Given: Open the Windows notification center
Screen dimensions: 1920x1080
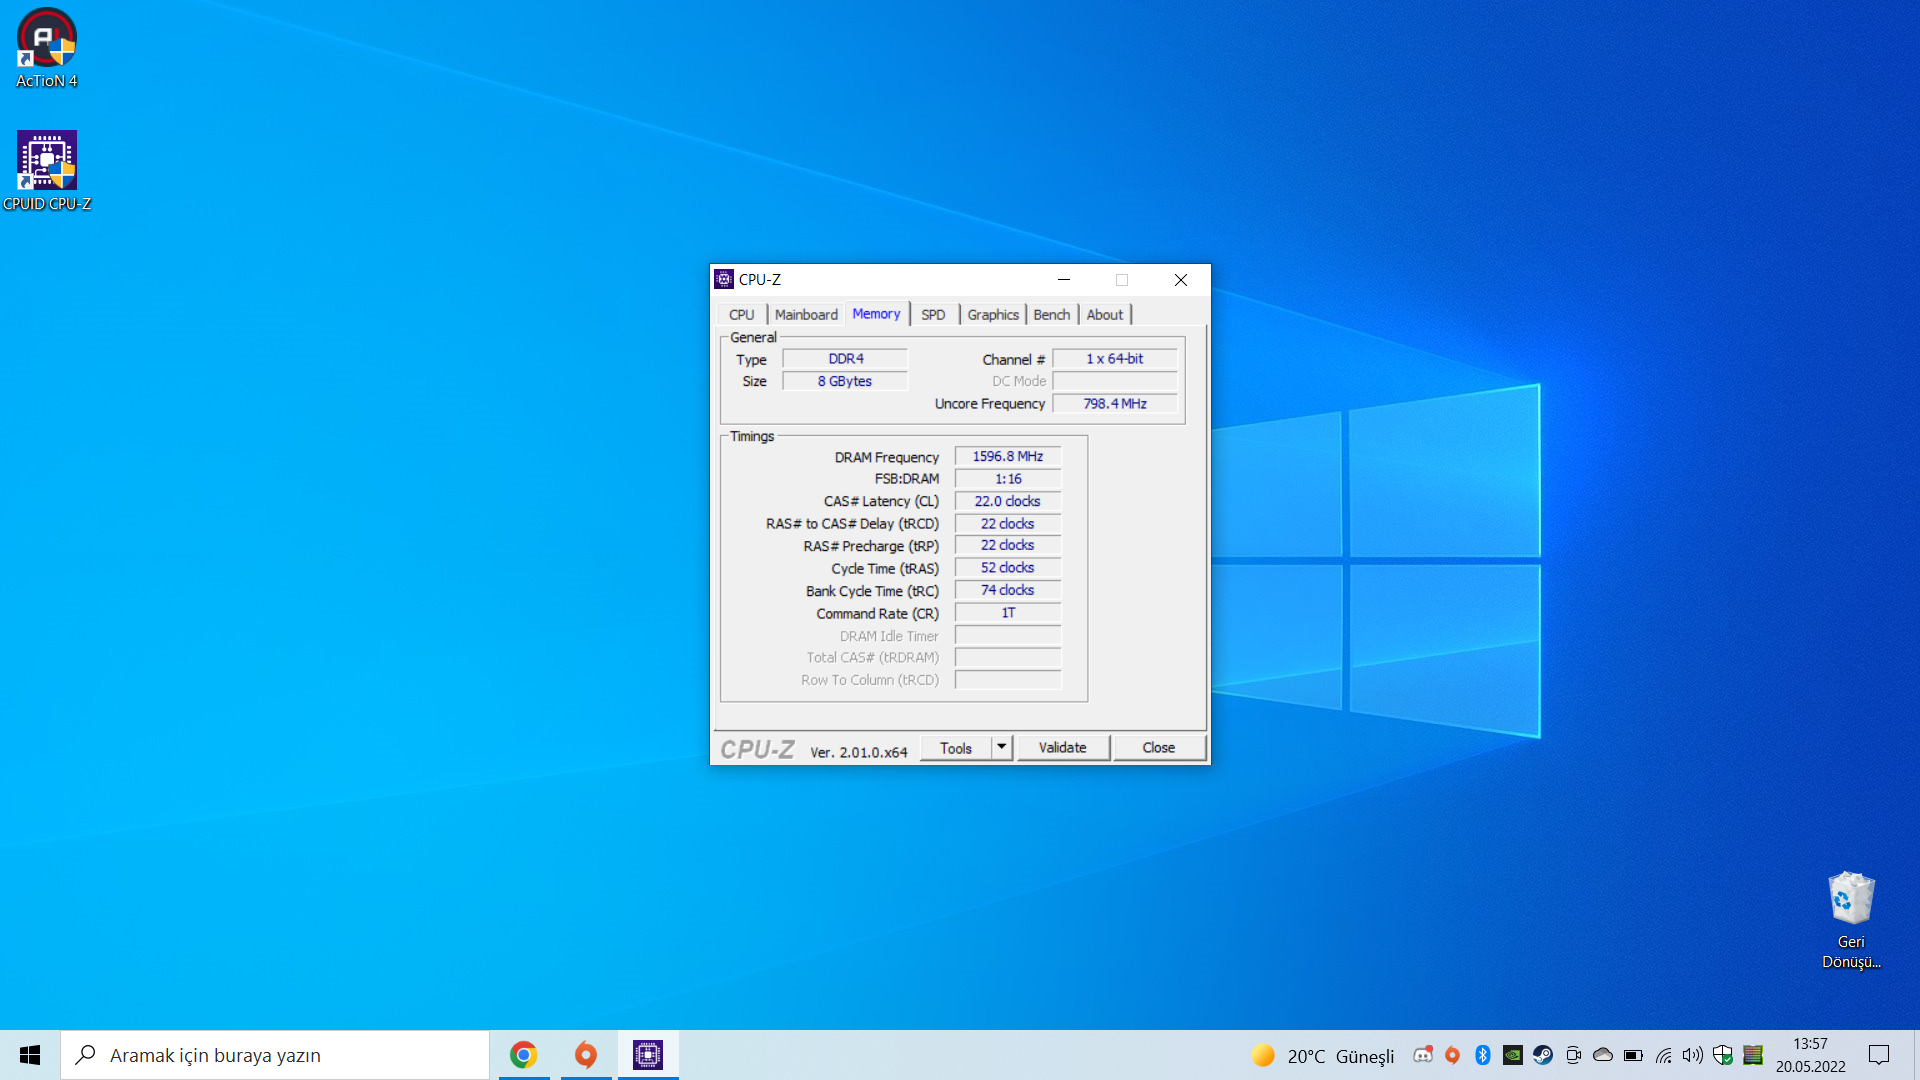Looking at the screenshot, I should 1879,1055.
